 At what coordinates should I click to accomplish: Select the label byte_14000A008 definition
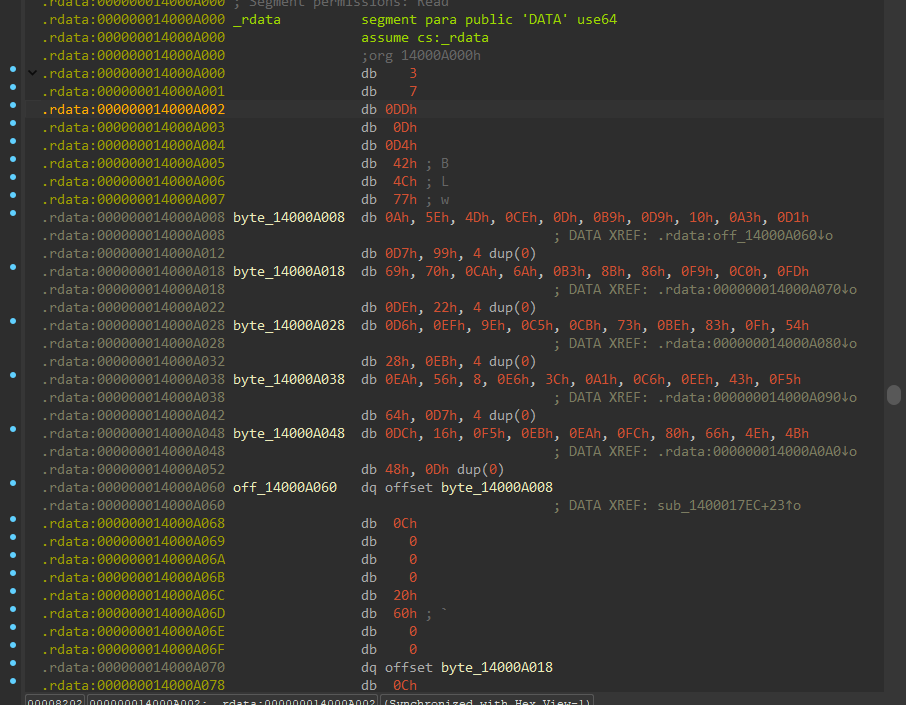point(289,217)
